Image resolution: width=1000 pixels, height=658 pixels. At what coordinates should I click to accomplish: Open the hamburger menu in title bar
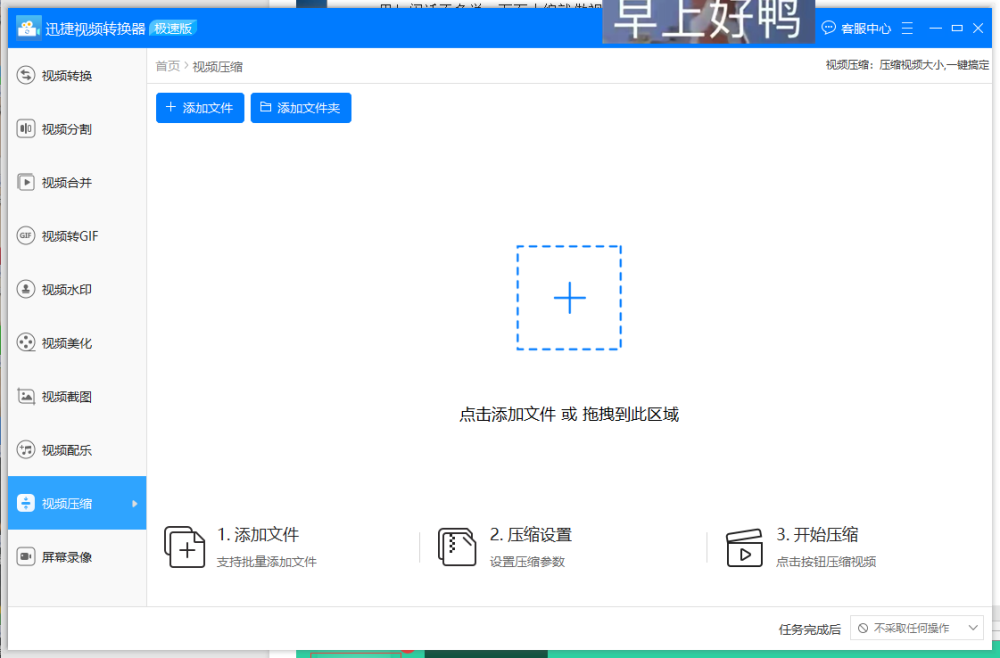click(907, 28)
